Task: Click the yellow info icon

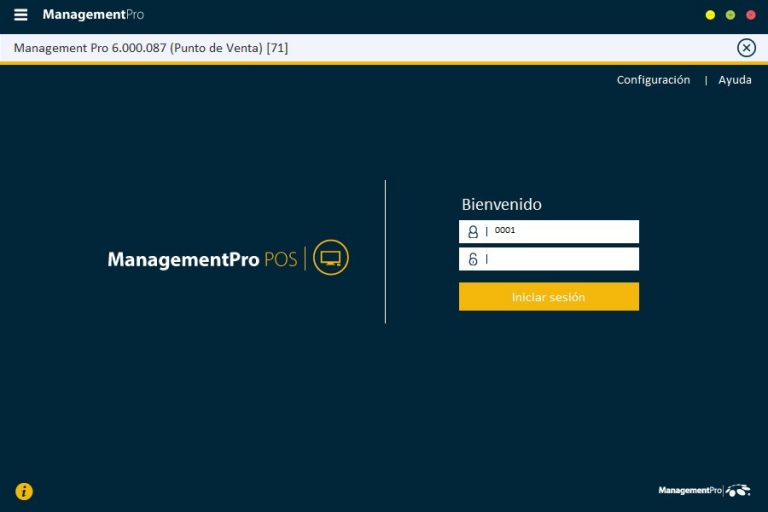Action: (24, 491)
